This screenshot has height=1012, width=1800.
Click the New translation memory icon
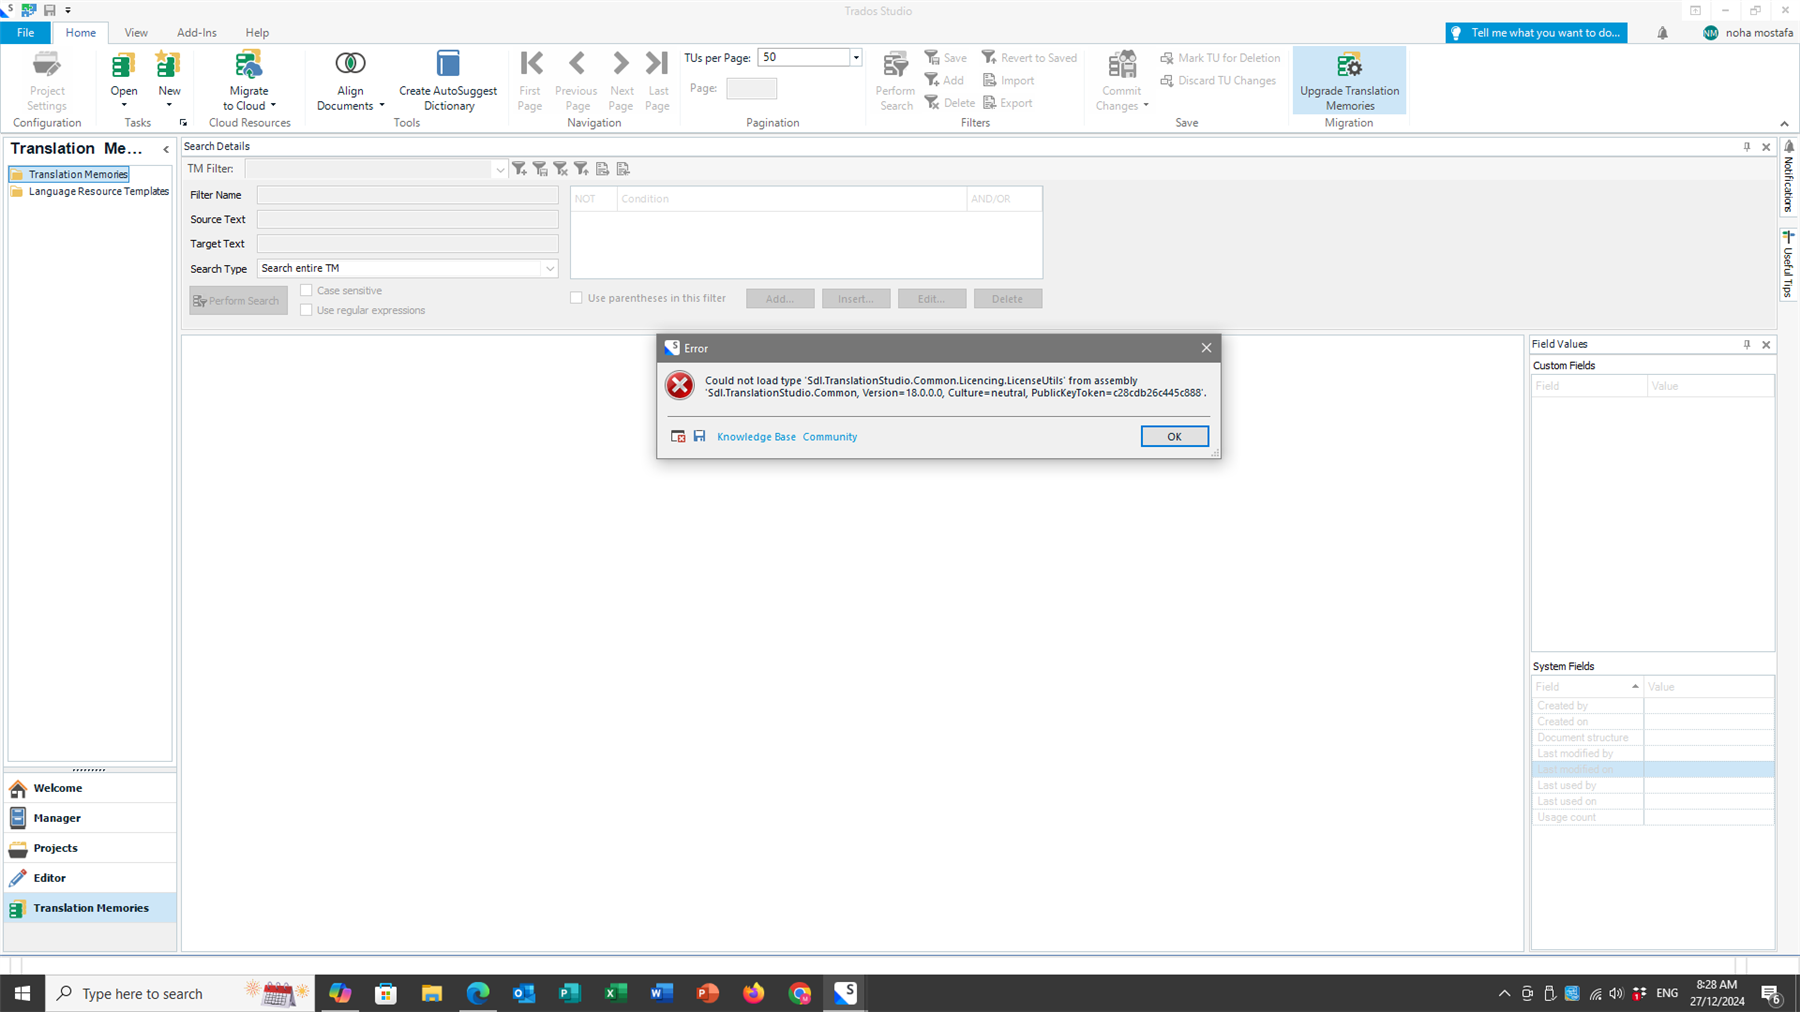click(x=168, y=66)
